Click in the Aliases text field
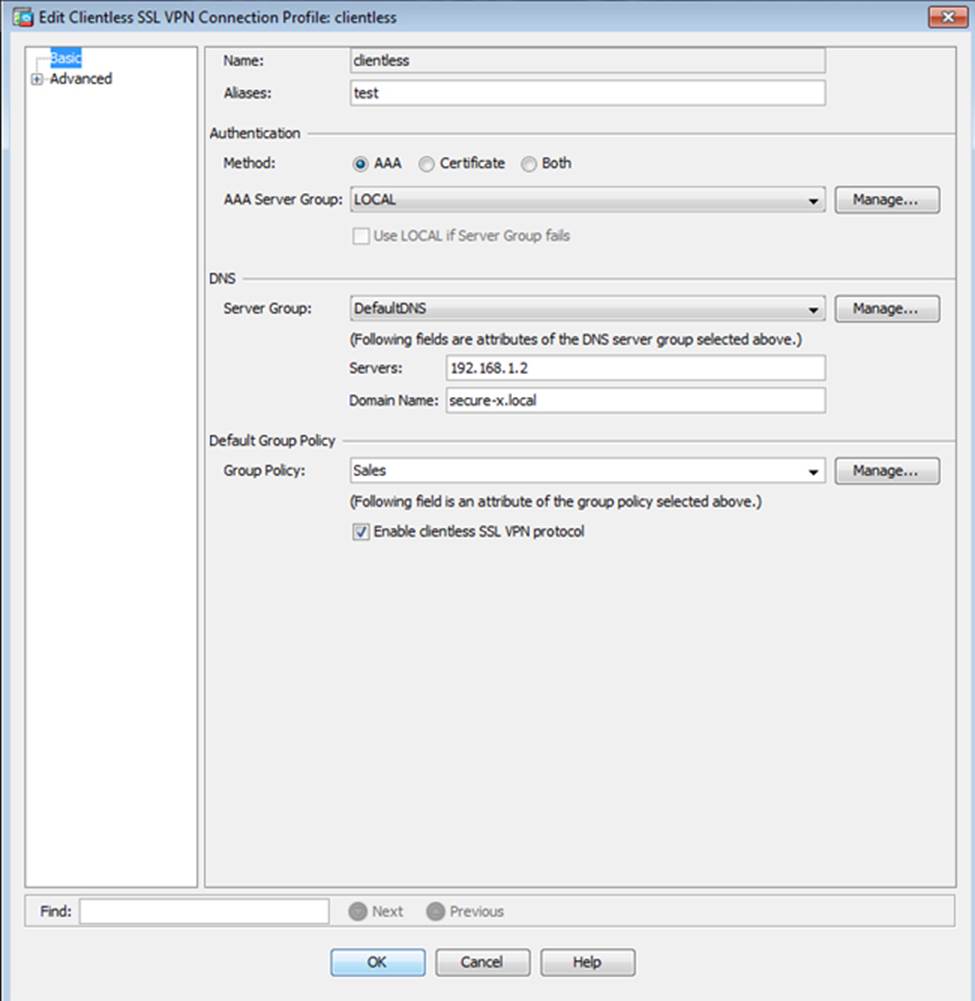The width and height of the screenshot is (975, 1001). pyautogui.click(x=587, y=93)
